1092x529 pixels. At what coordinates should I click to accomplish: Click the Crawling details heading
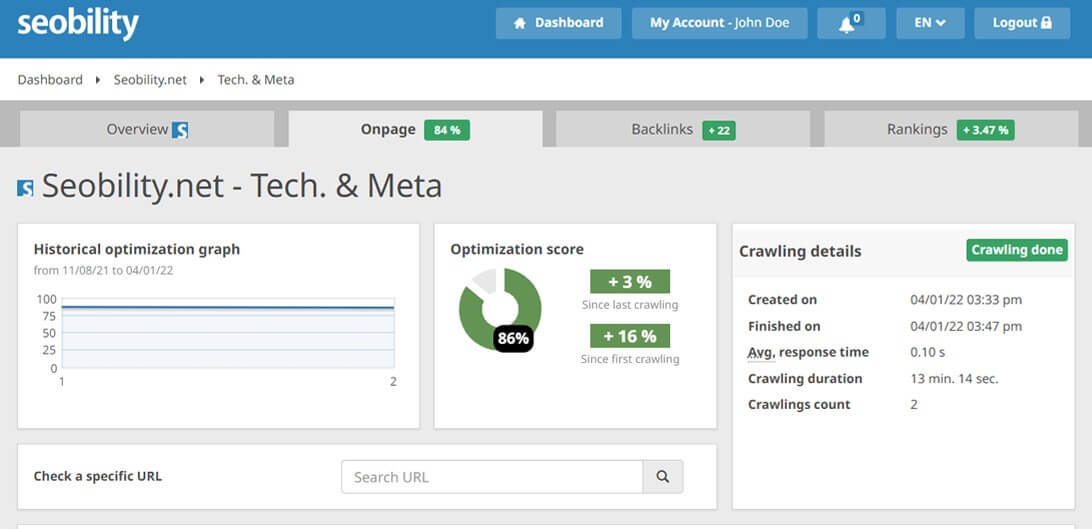pos(800,251)
